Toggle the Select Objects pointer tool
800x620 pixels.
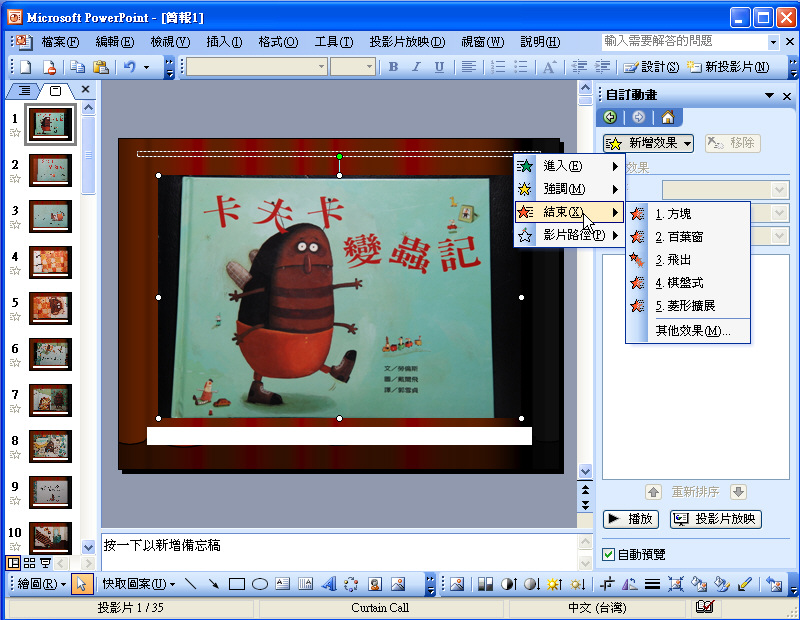coord(81,583)
